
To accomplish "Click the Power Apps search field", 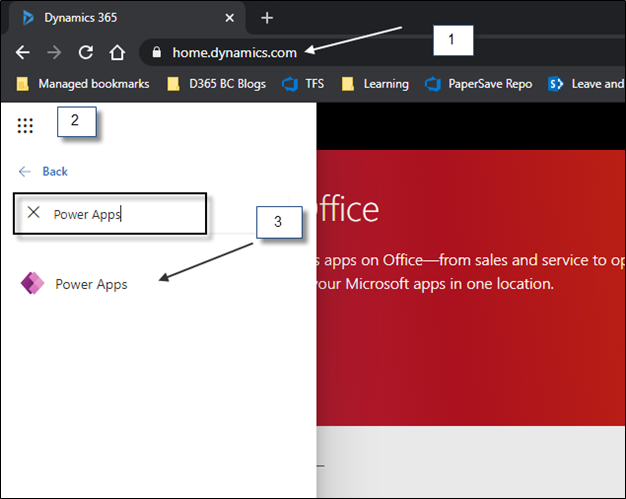I will coord(110,214).
